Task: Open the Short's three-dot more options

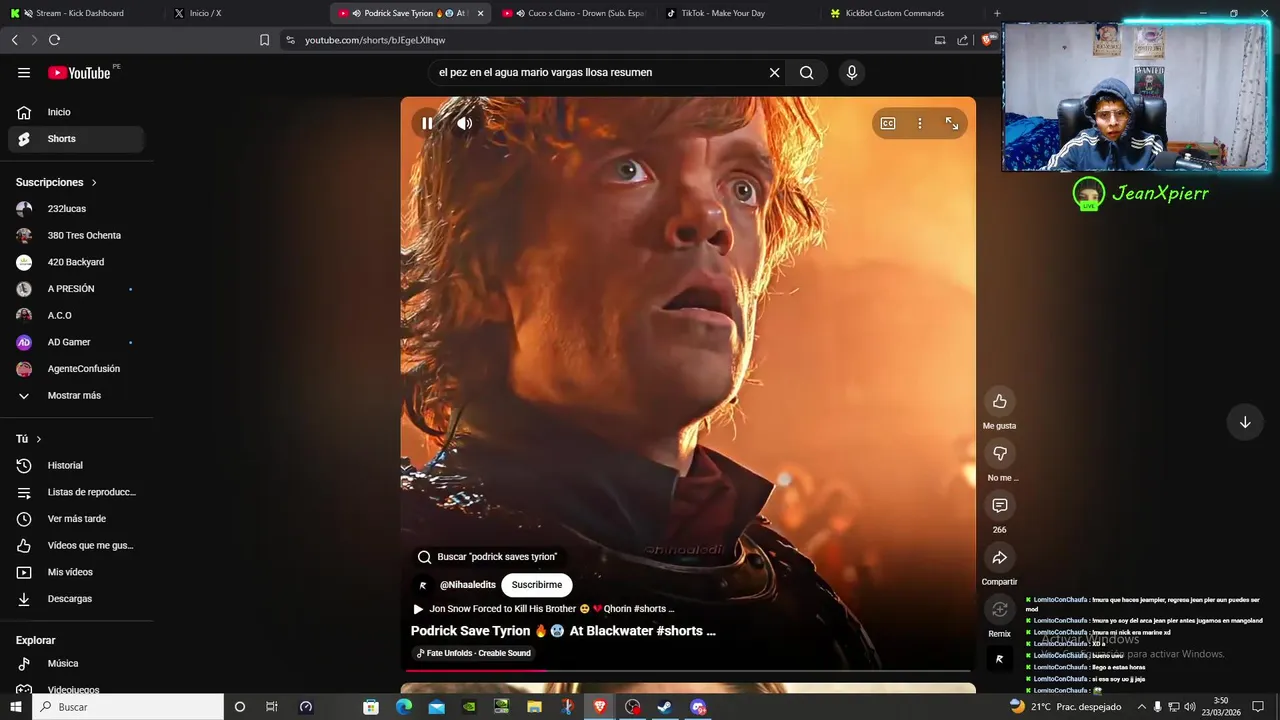Action: point(920,123)
